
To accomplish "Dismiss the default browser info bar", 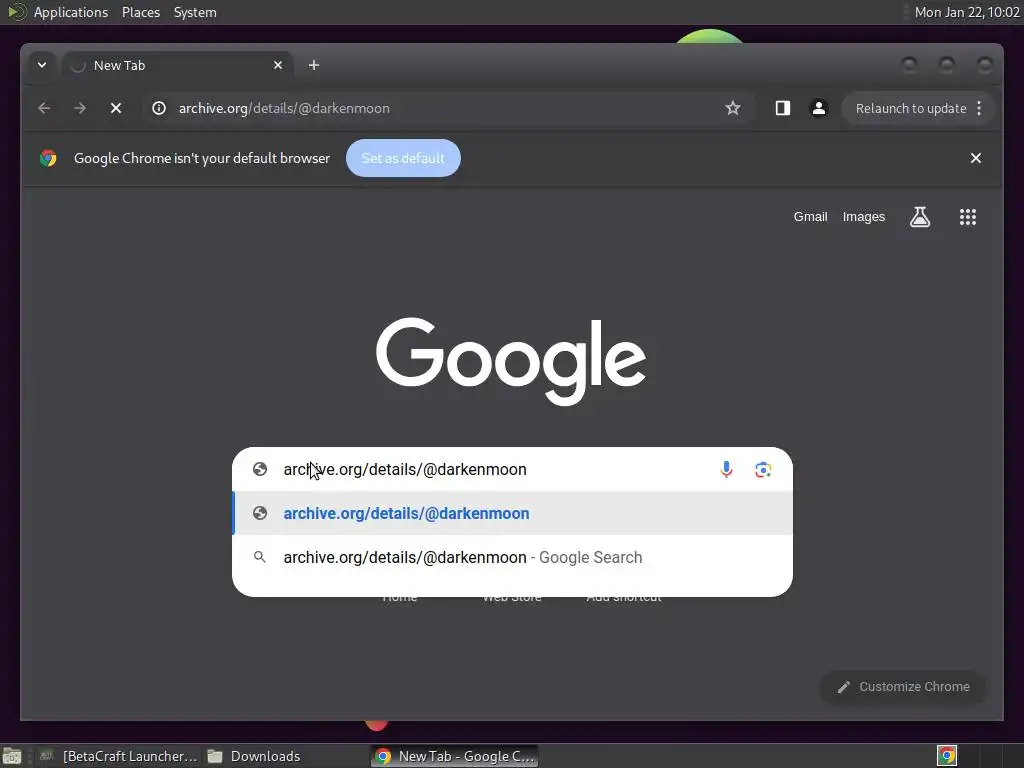I will (x=976, y=158).
